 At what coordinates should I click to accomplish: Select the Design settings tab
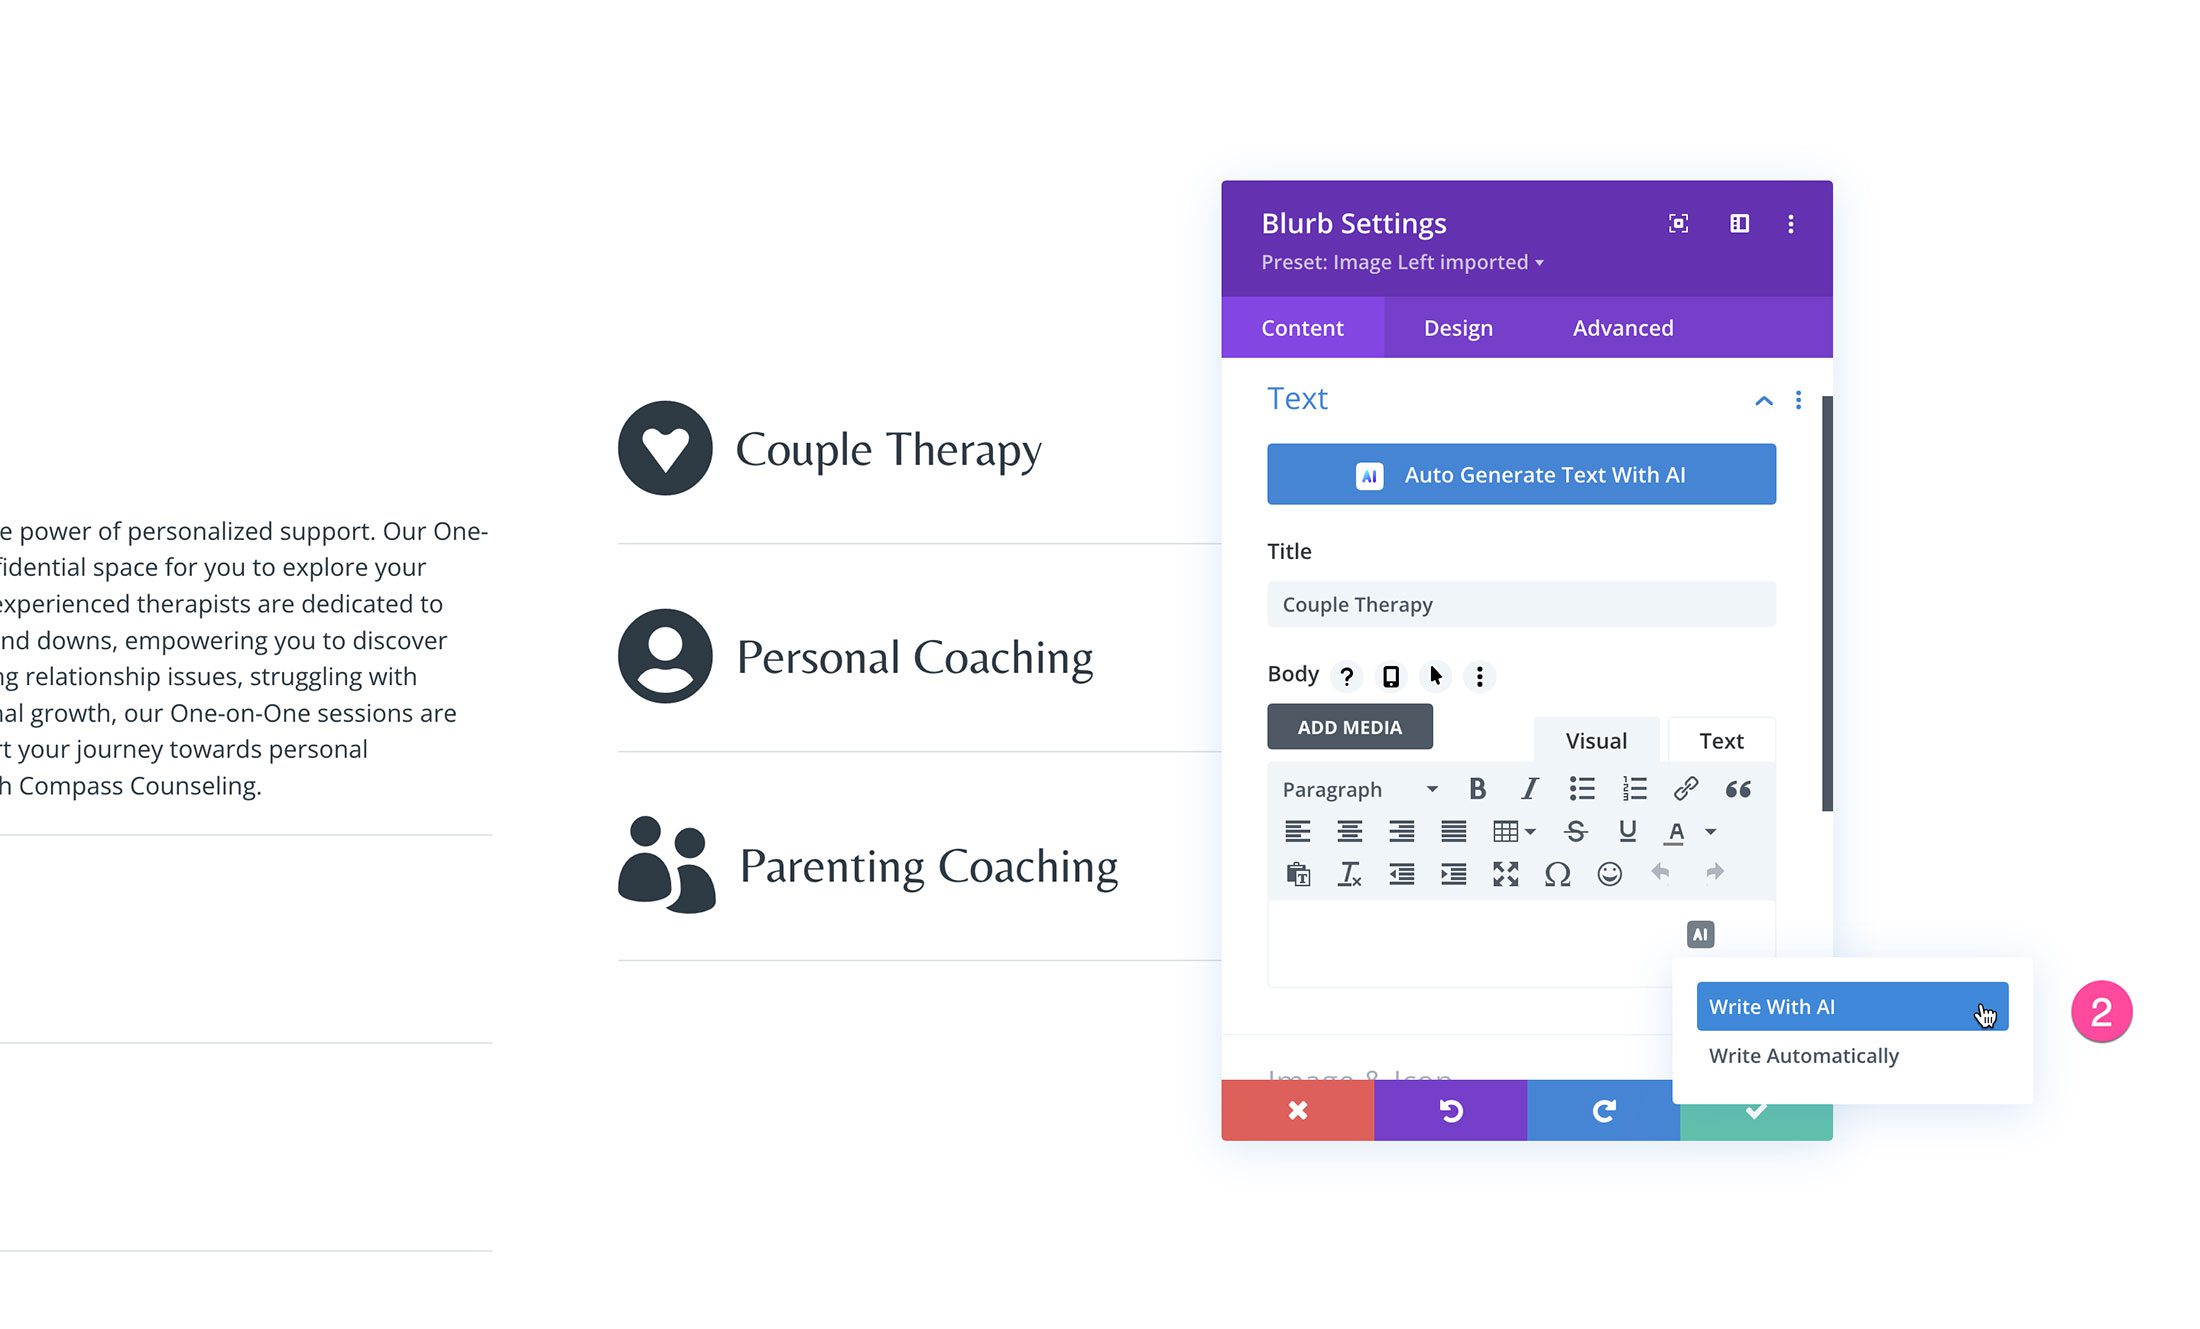pyautogui.click(x=1457, y=327)
